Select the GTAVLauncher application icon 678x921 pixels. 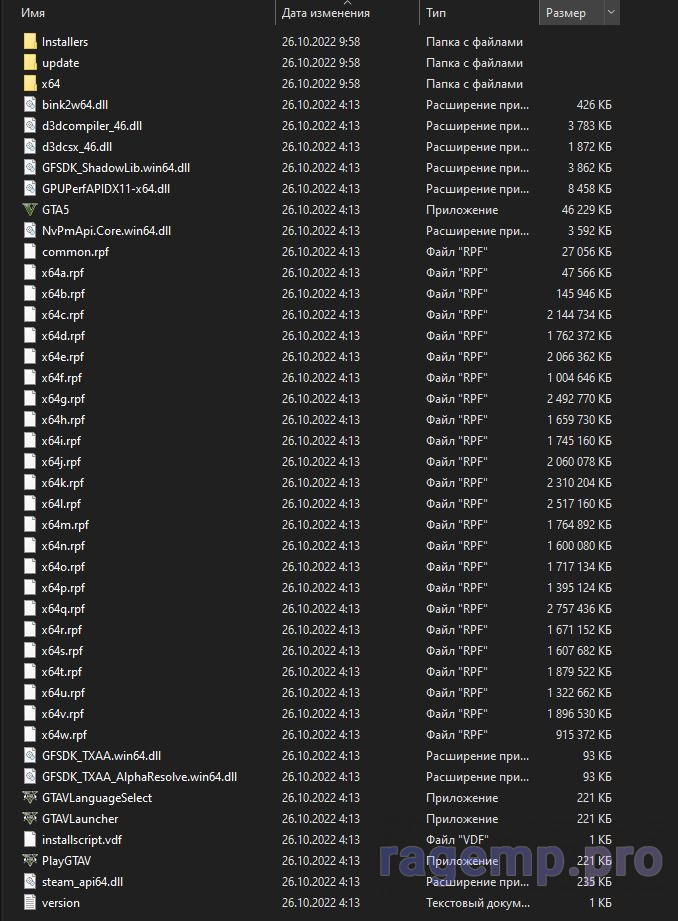click(29, 818)
